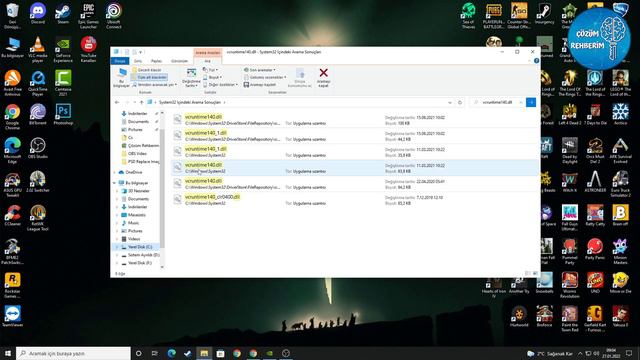Open 'Yeniden aranacak yer' dropdown
This screenshot has height=360, width=640.
(154, 84)
